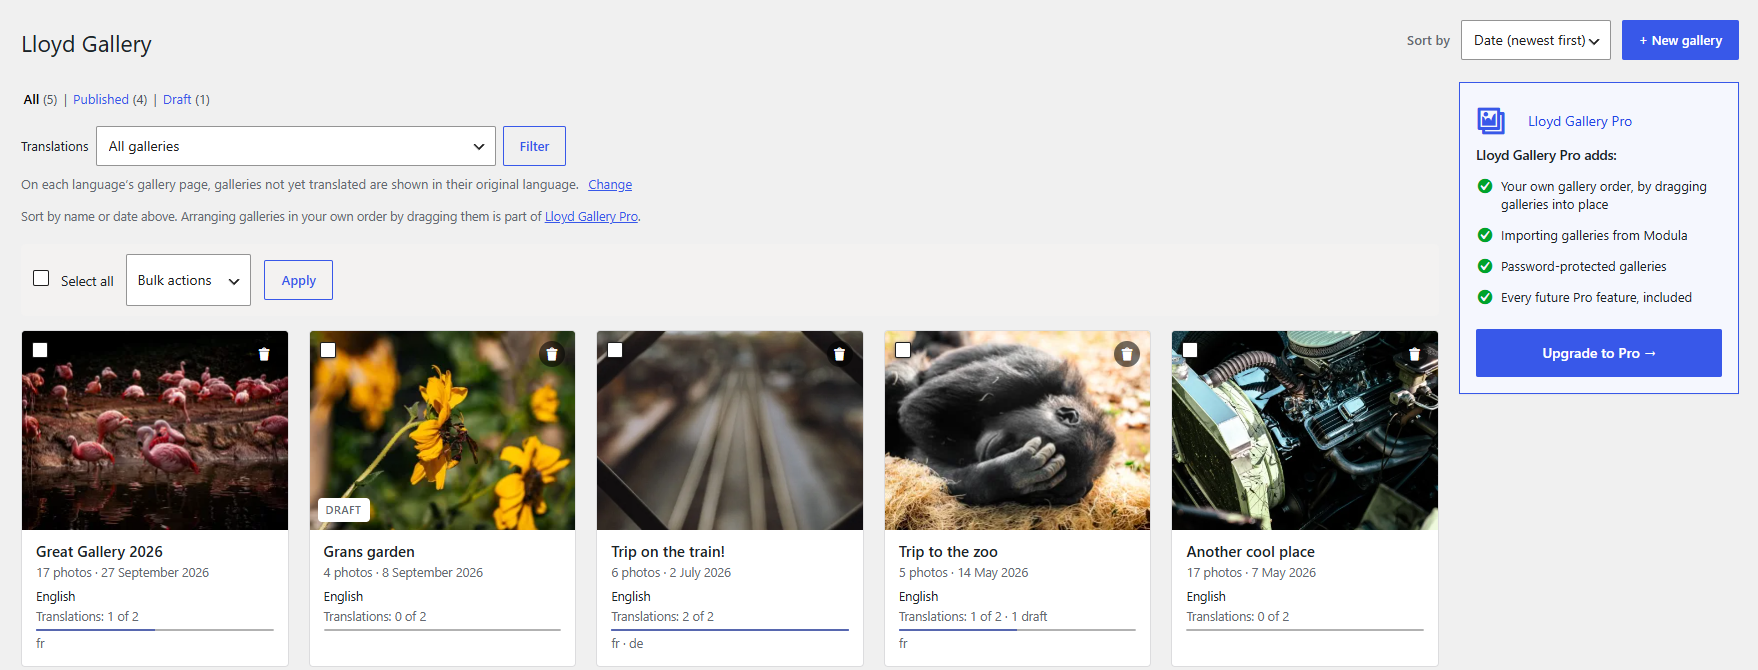Click the "fr · de" translation languages text
1758x670 pixels.
pyautogui.click(x=627, y=644)
